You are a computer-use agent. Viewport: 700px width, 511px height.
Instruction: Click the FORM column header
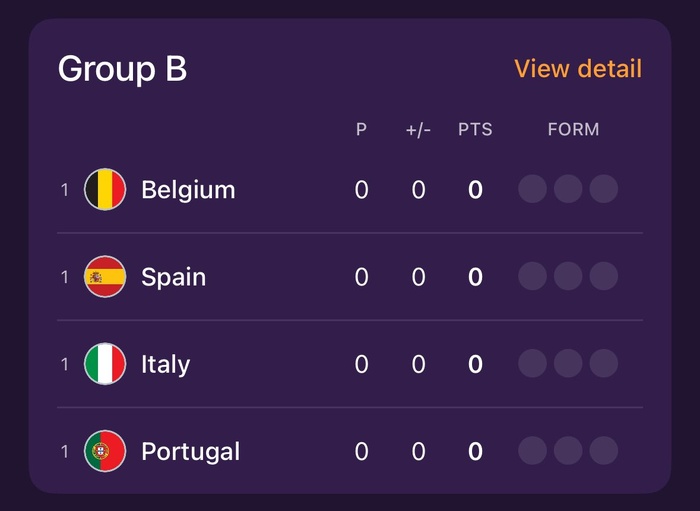(573, 130)
